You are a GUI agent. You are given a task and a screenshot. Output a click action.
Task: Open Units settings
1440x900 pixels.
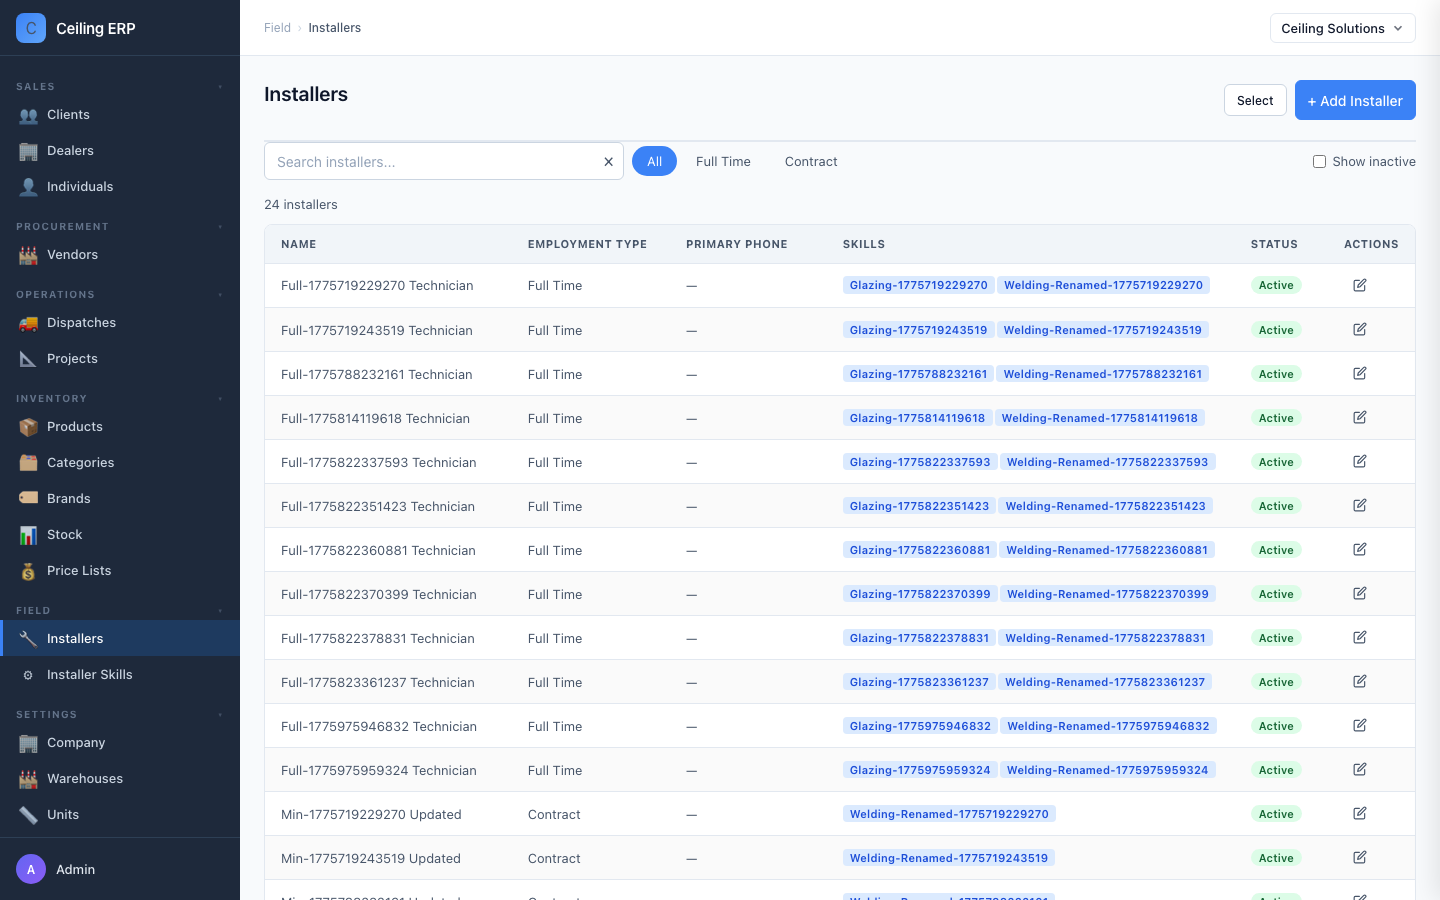tap(120, 815)
